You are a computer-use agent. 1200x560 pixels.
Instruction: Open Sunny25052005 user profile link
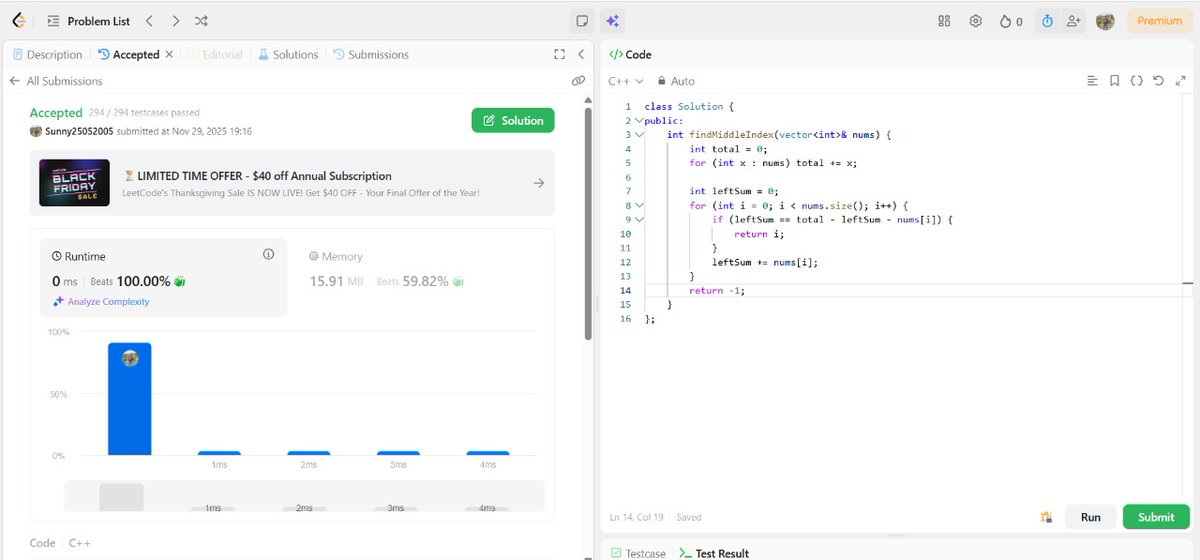click(x=79, y=131)
